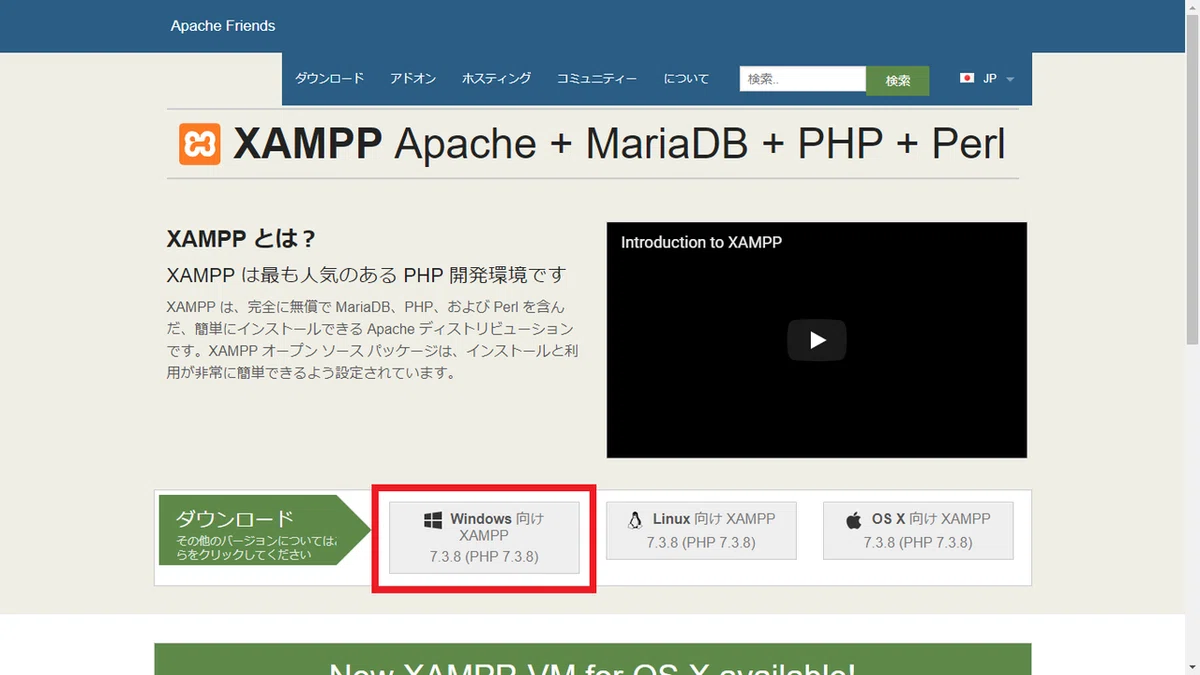Click the Introduction to XAMPP video title

coord(701,242)
